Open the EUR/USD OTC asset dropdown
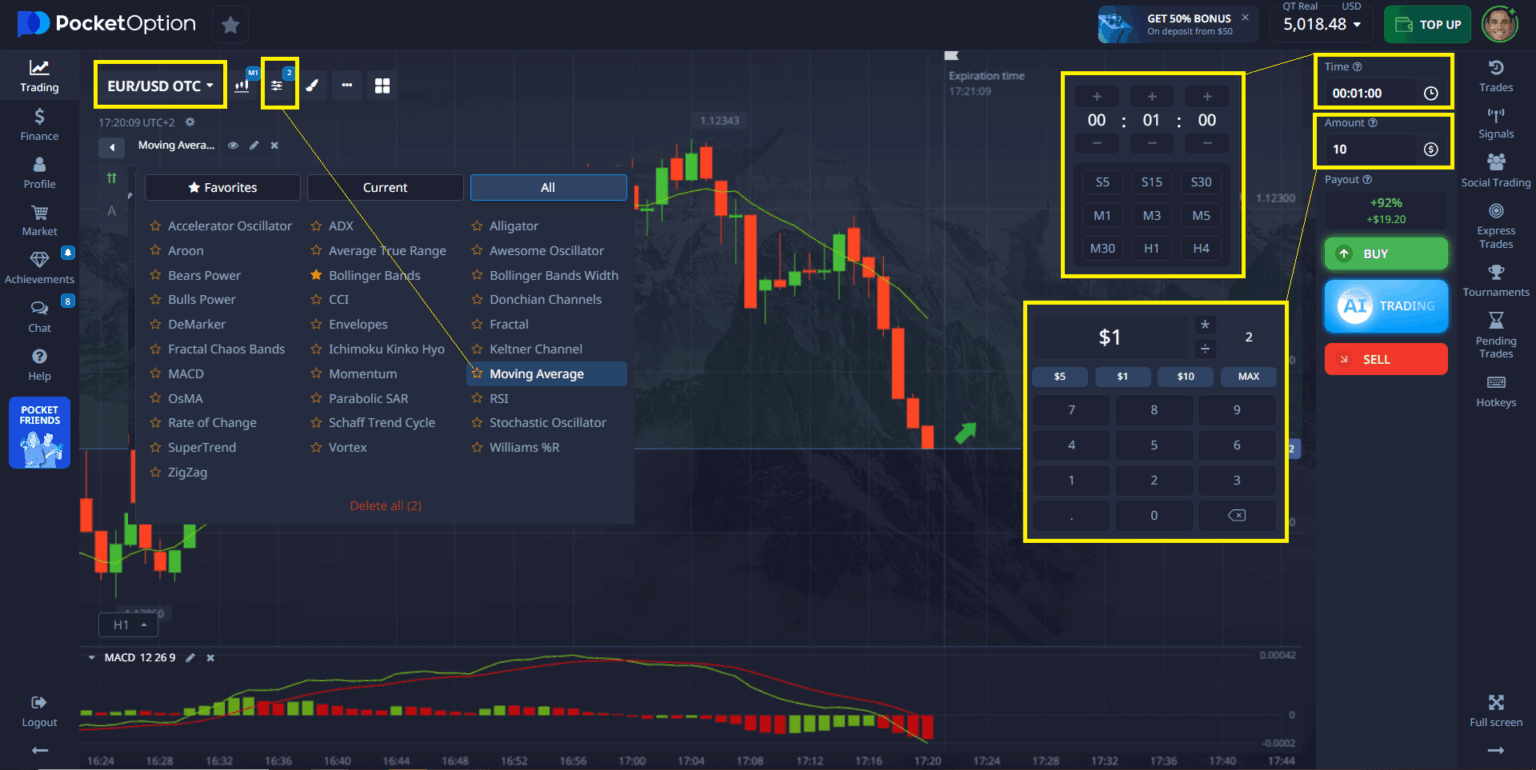The width and height of the screenshot is (1536, 770). [160, 84]
